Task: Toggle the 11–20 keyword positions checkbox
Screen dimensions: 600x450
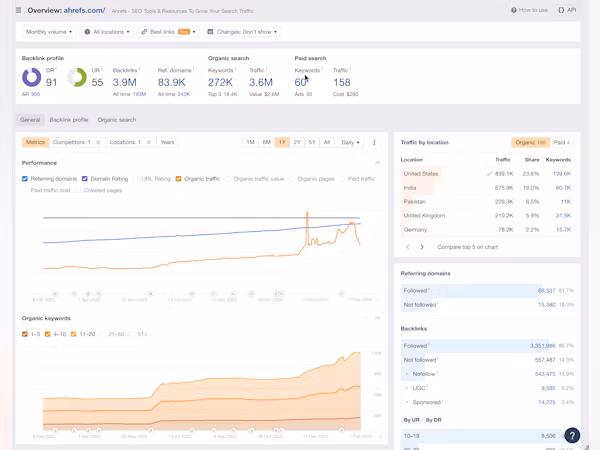Action: click(x=73, y=334)
